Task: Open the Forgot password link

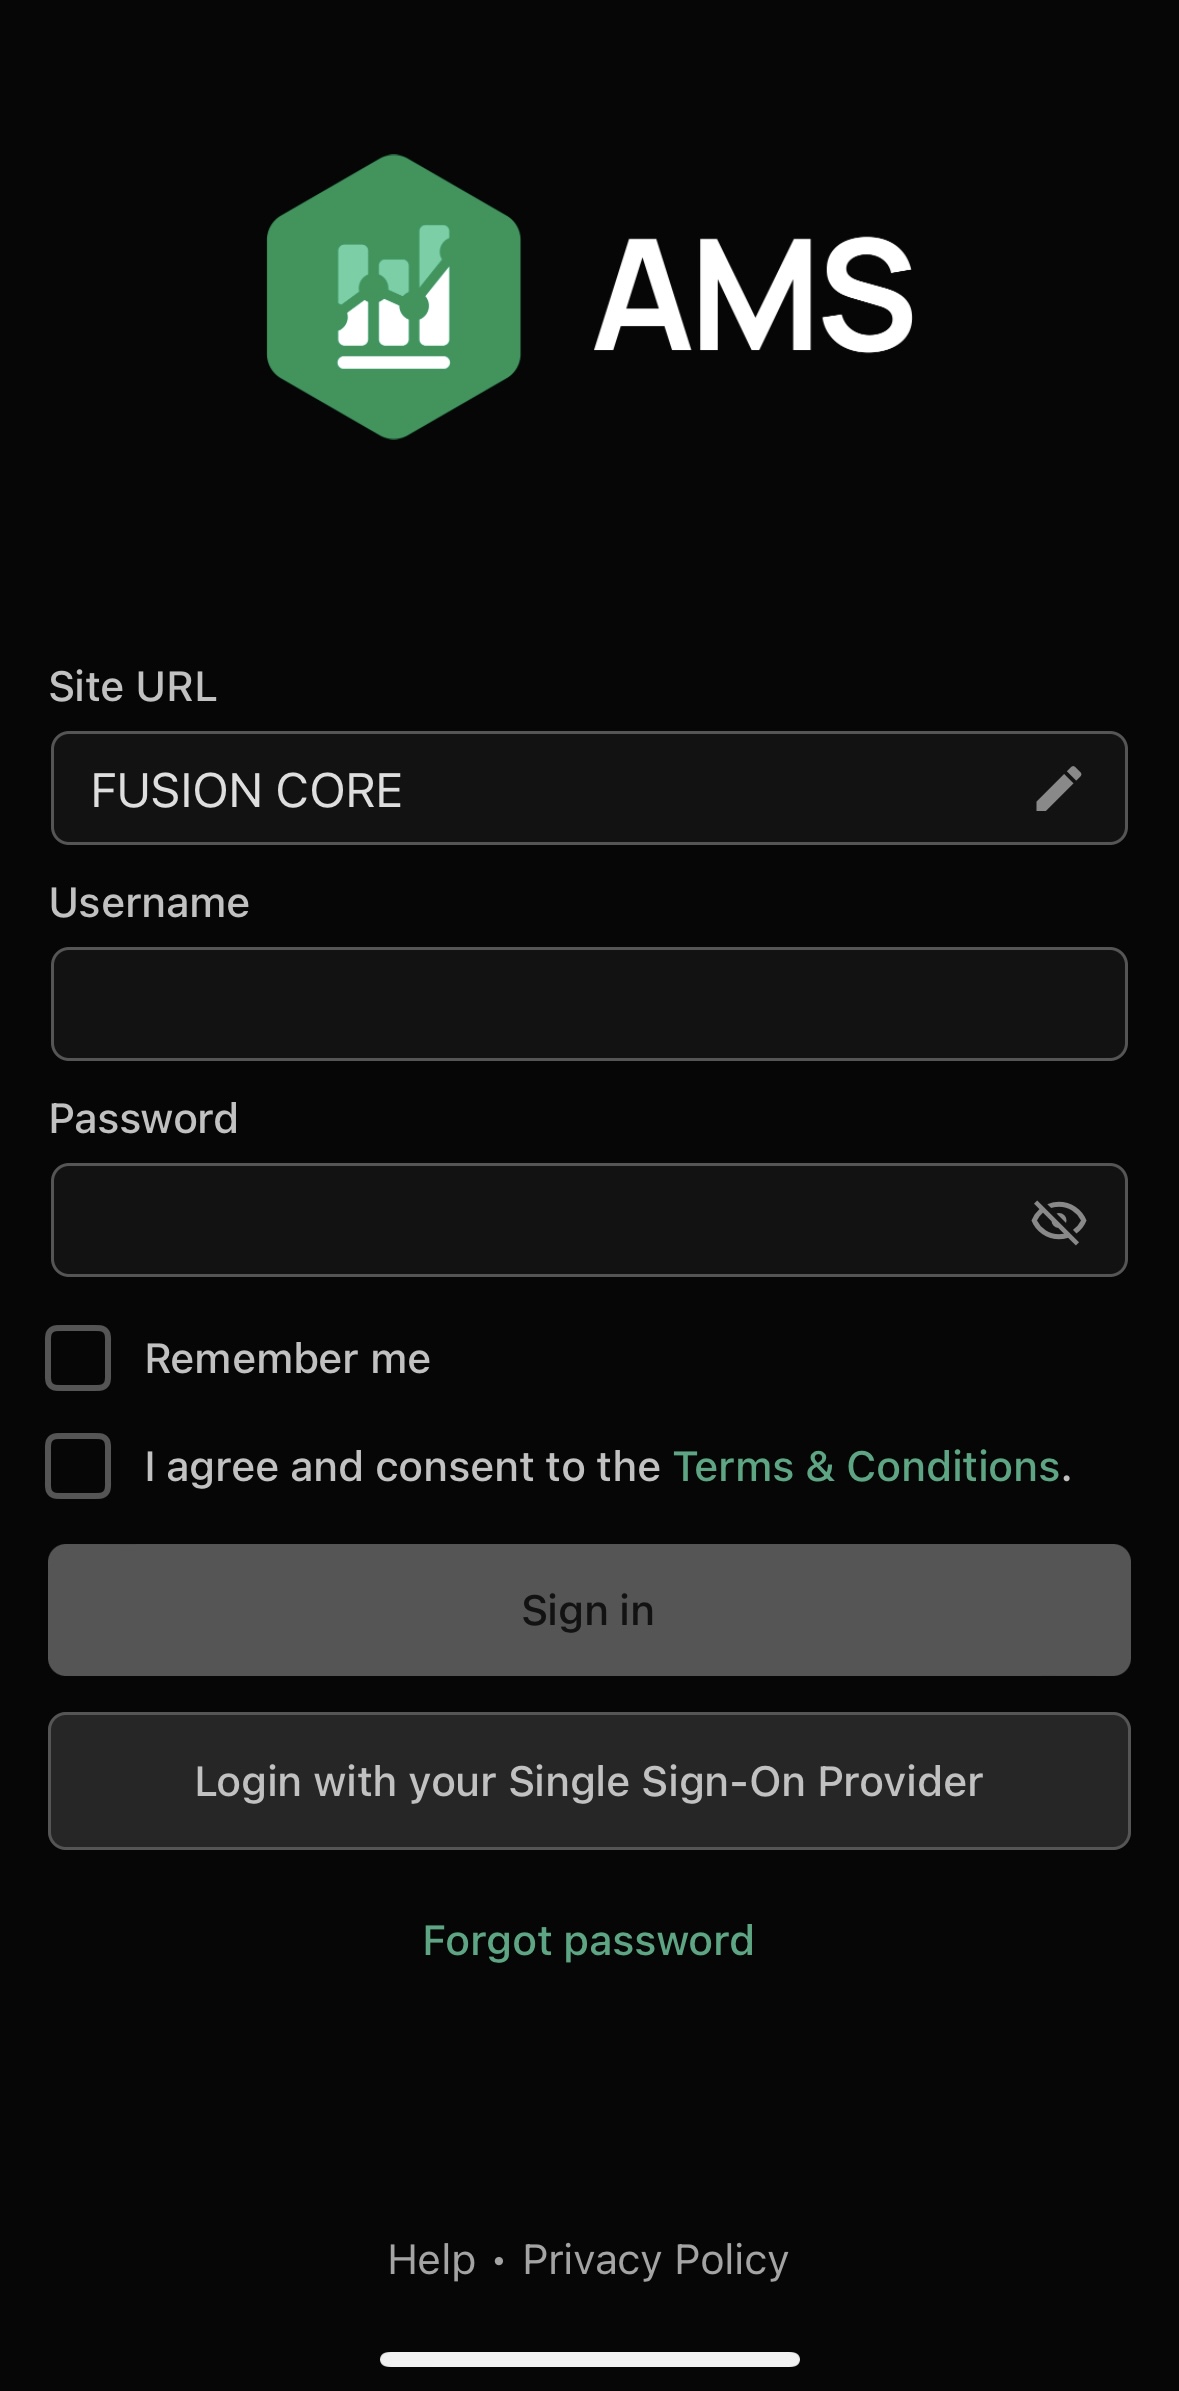Action: click(588, 1941)
